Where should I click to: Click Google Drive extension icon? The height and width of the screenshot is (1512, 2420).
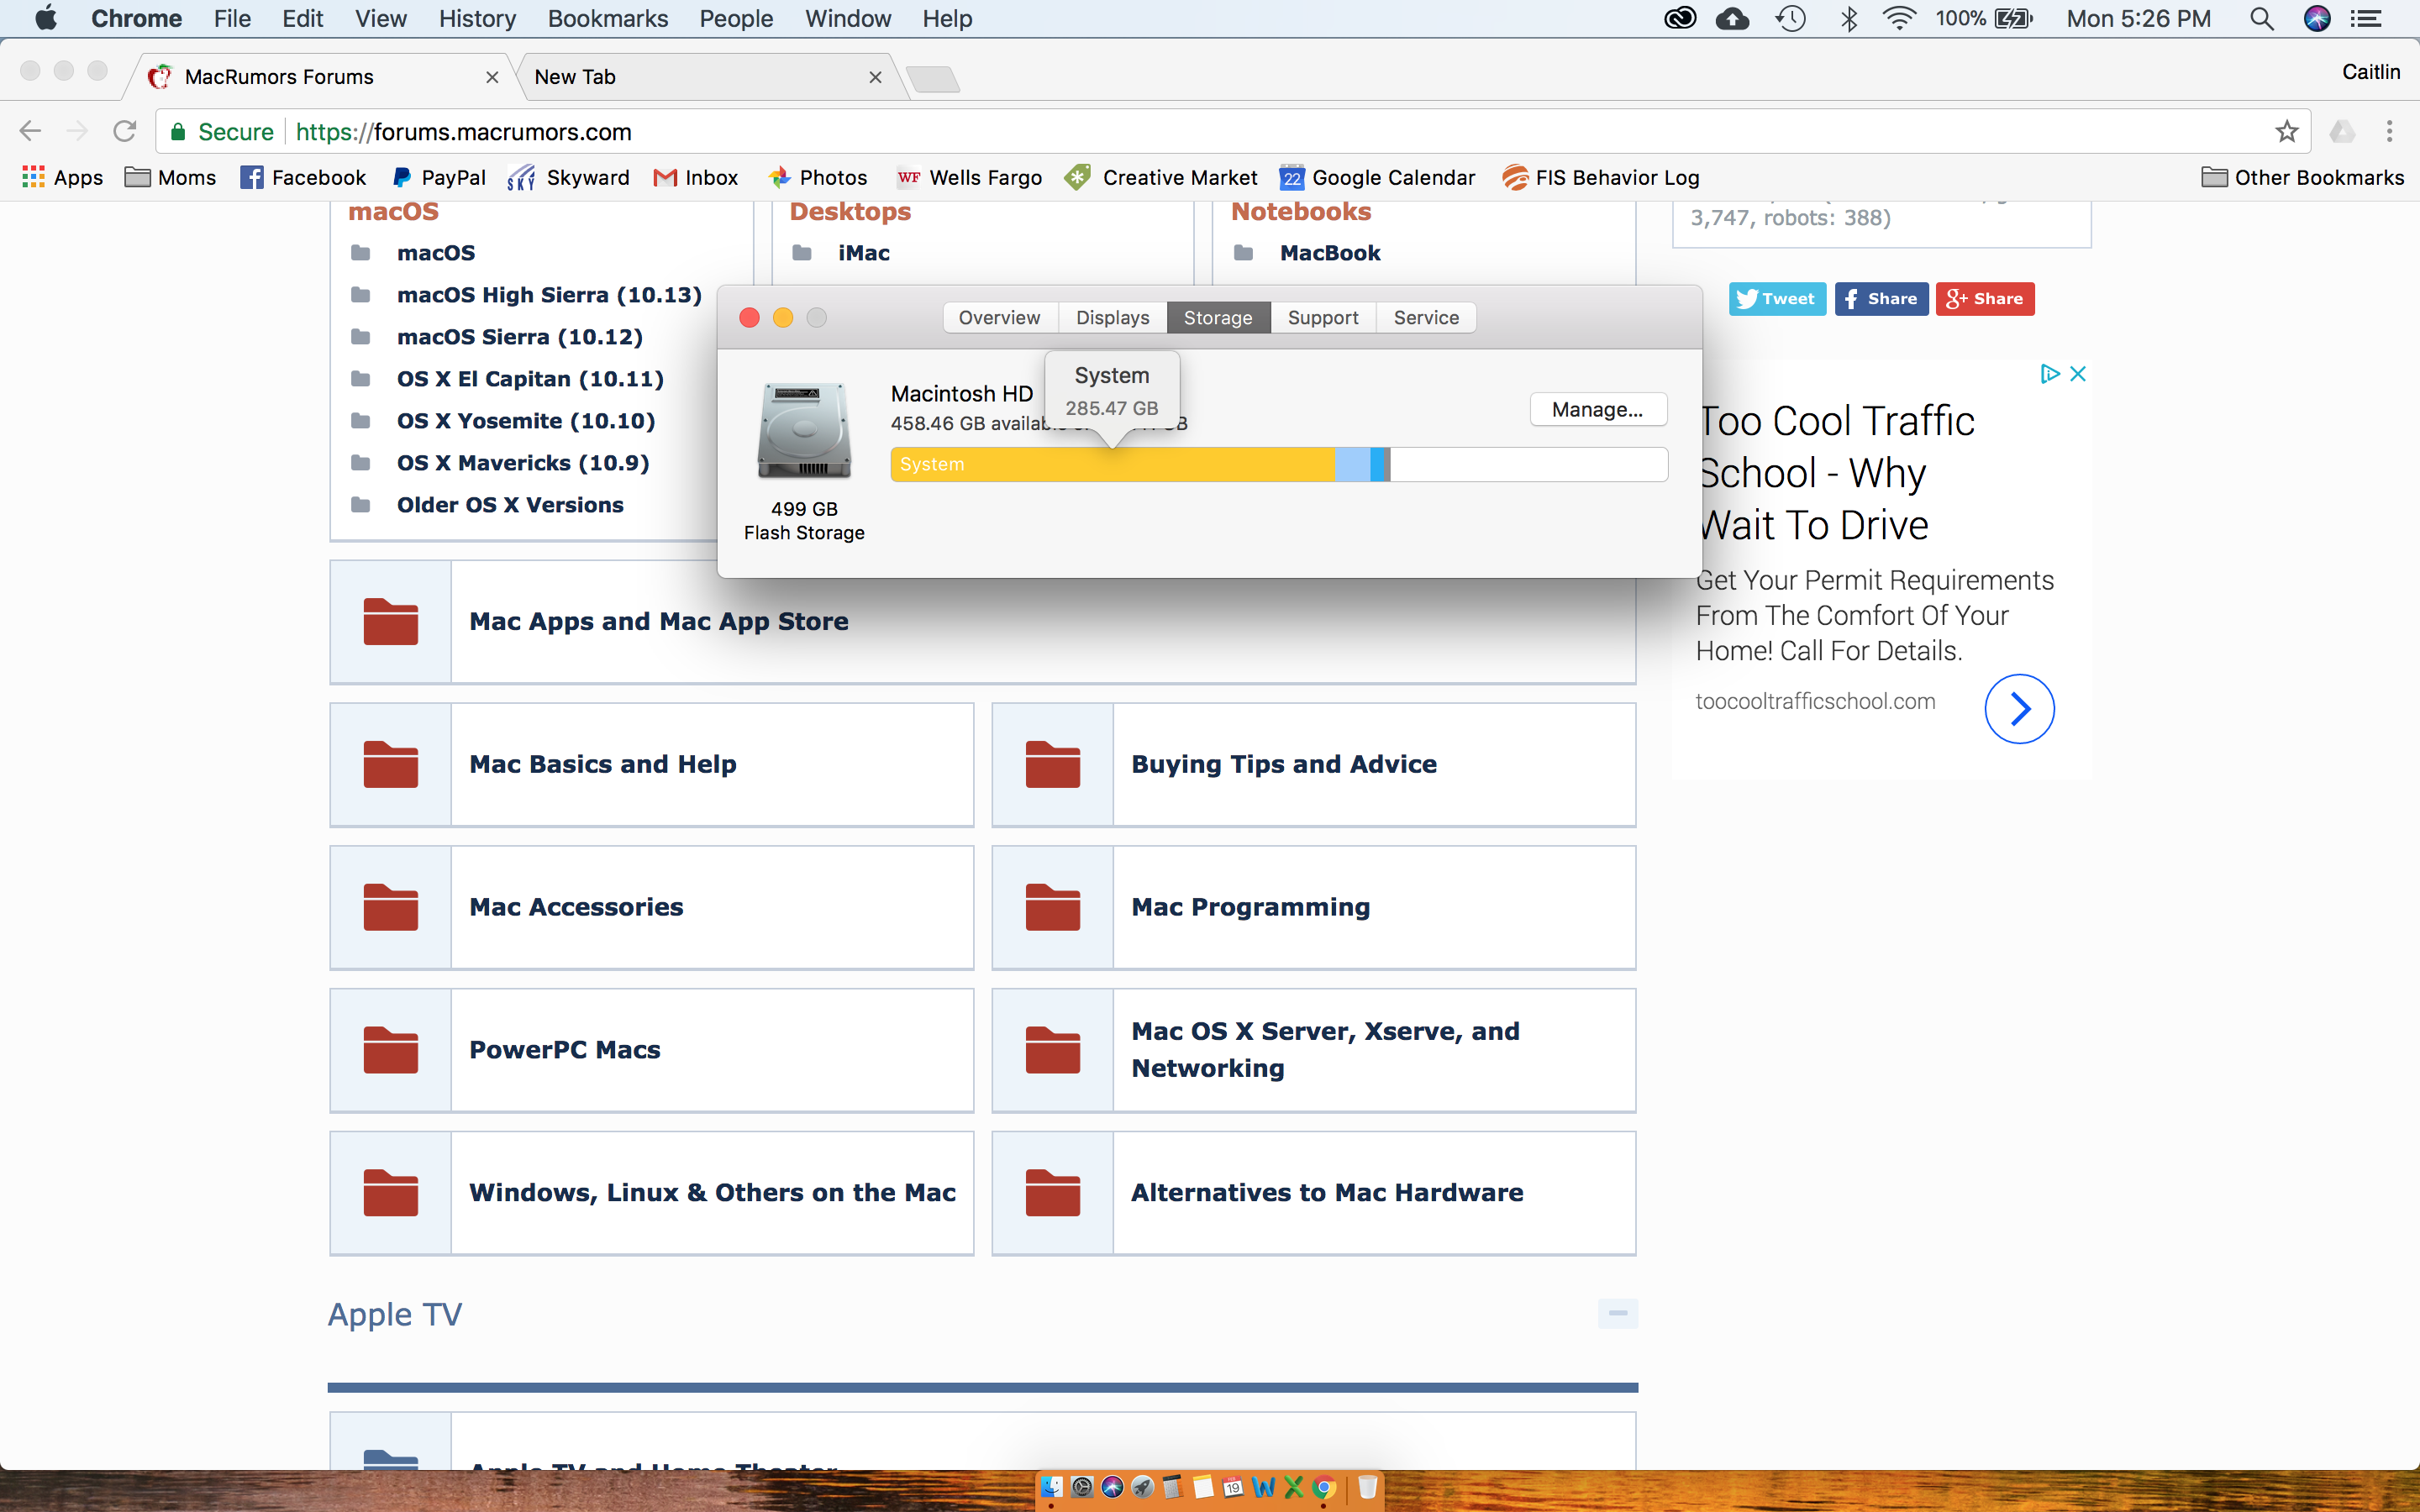click(x=2342, y=131)
